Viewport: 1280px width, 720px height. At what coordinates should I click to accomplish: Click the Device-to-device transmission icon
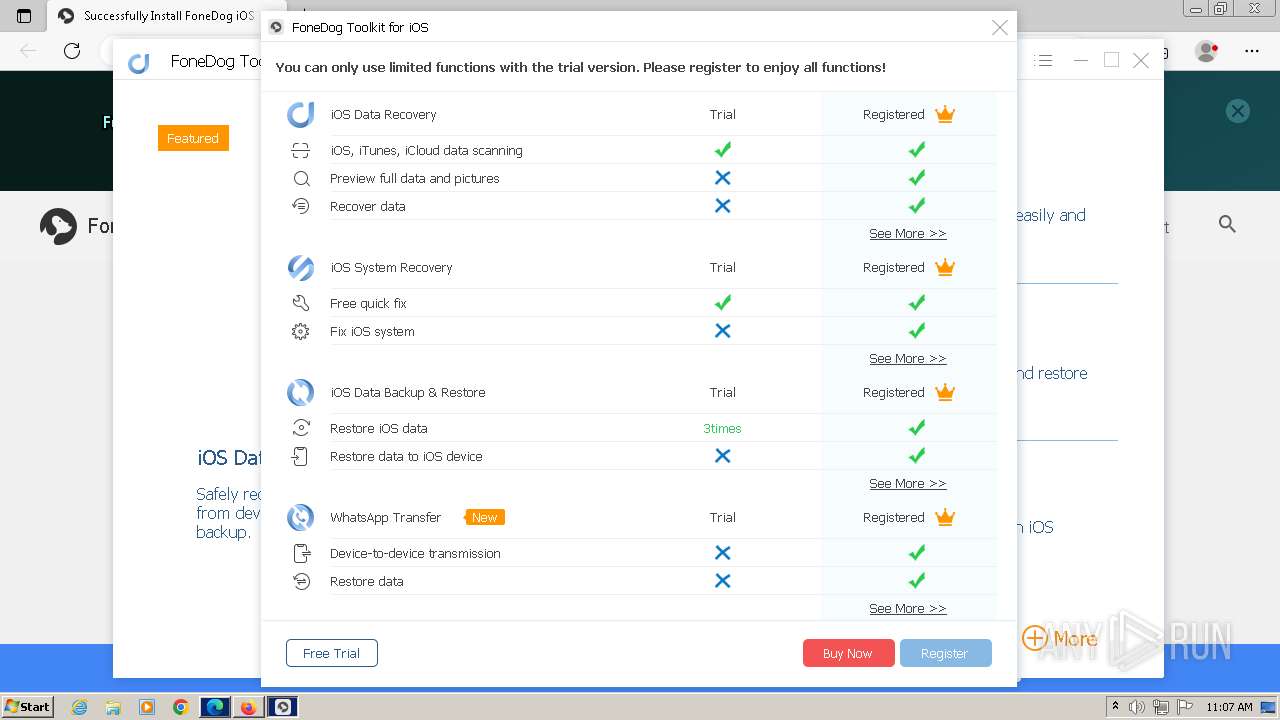click(x=300, y=554)
